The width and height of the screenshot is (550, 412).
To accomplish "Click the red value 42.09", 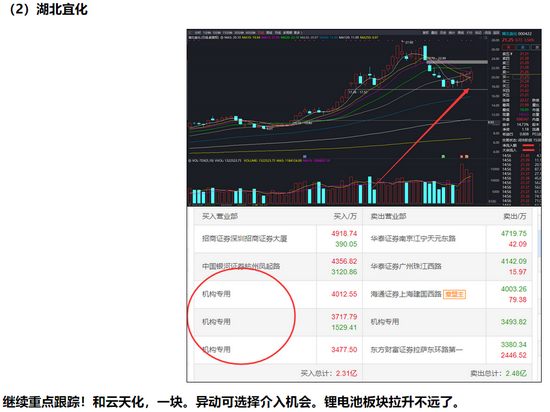I will [x=518, y=244].
